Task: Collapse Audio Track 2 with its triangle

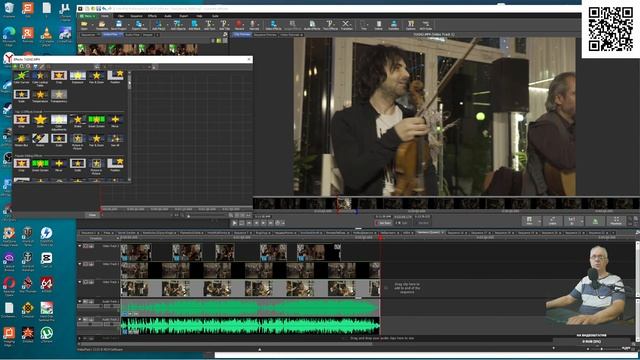Action: 80,320
